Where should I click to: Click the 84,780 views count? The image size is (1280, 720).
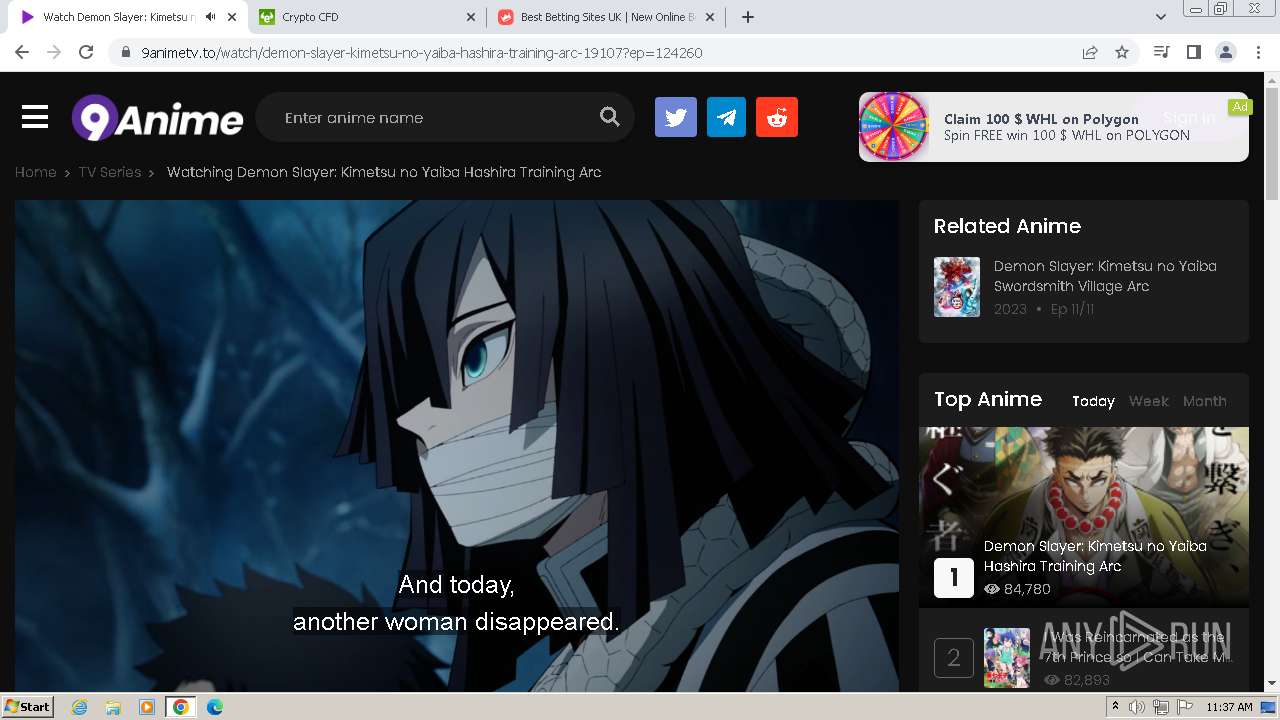coord(1017,589)
